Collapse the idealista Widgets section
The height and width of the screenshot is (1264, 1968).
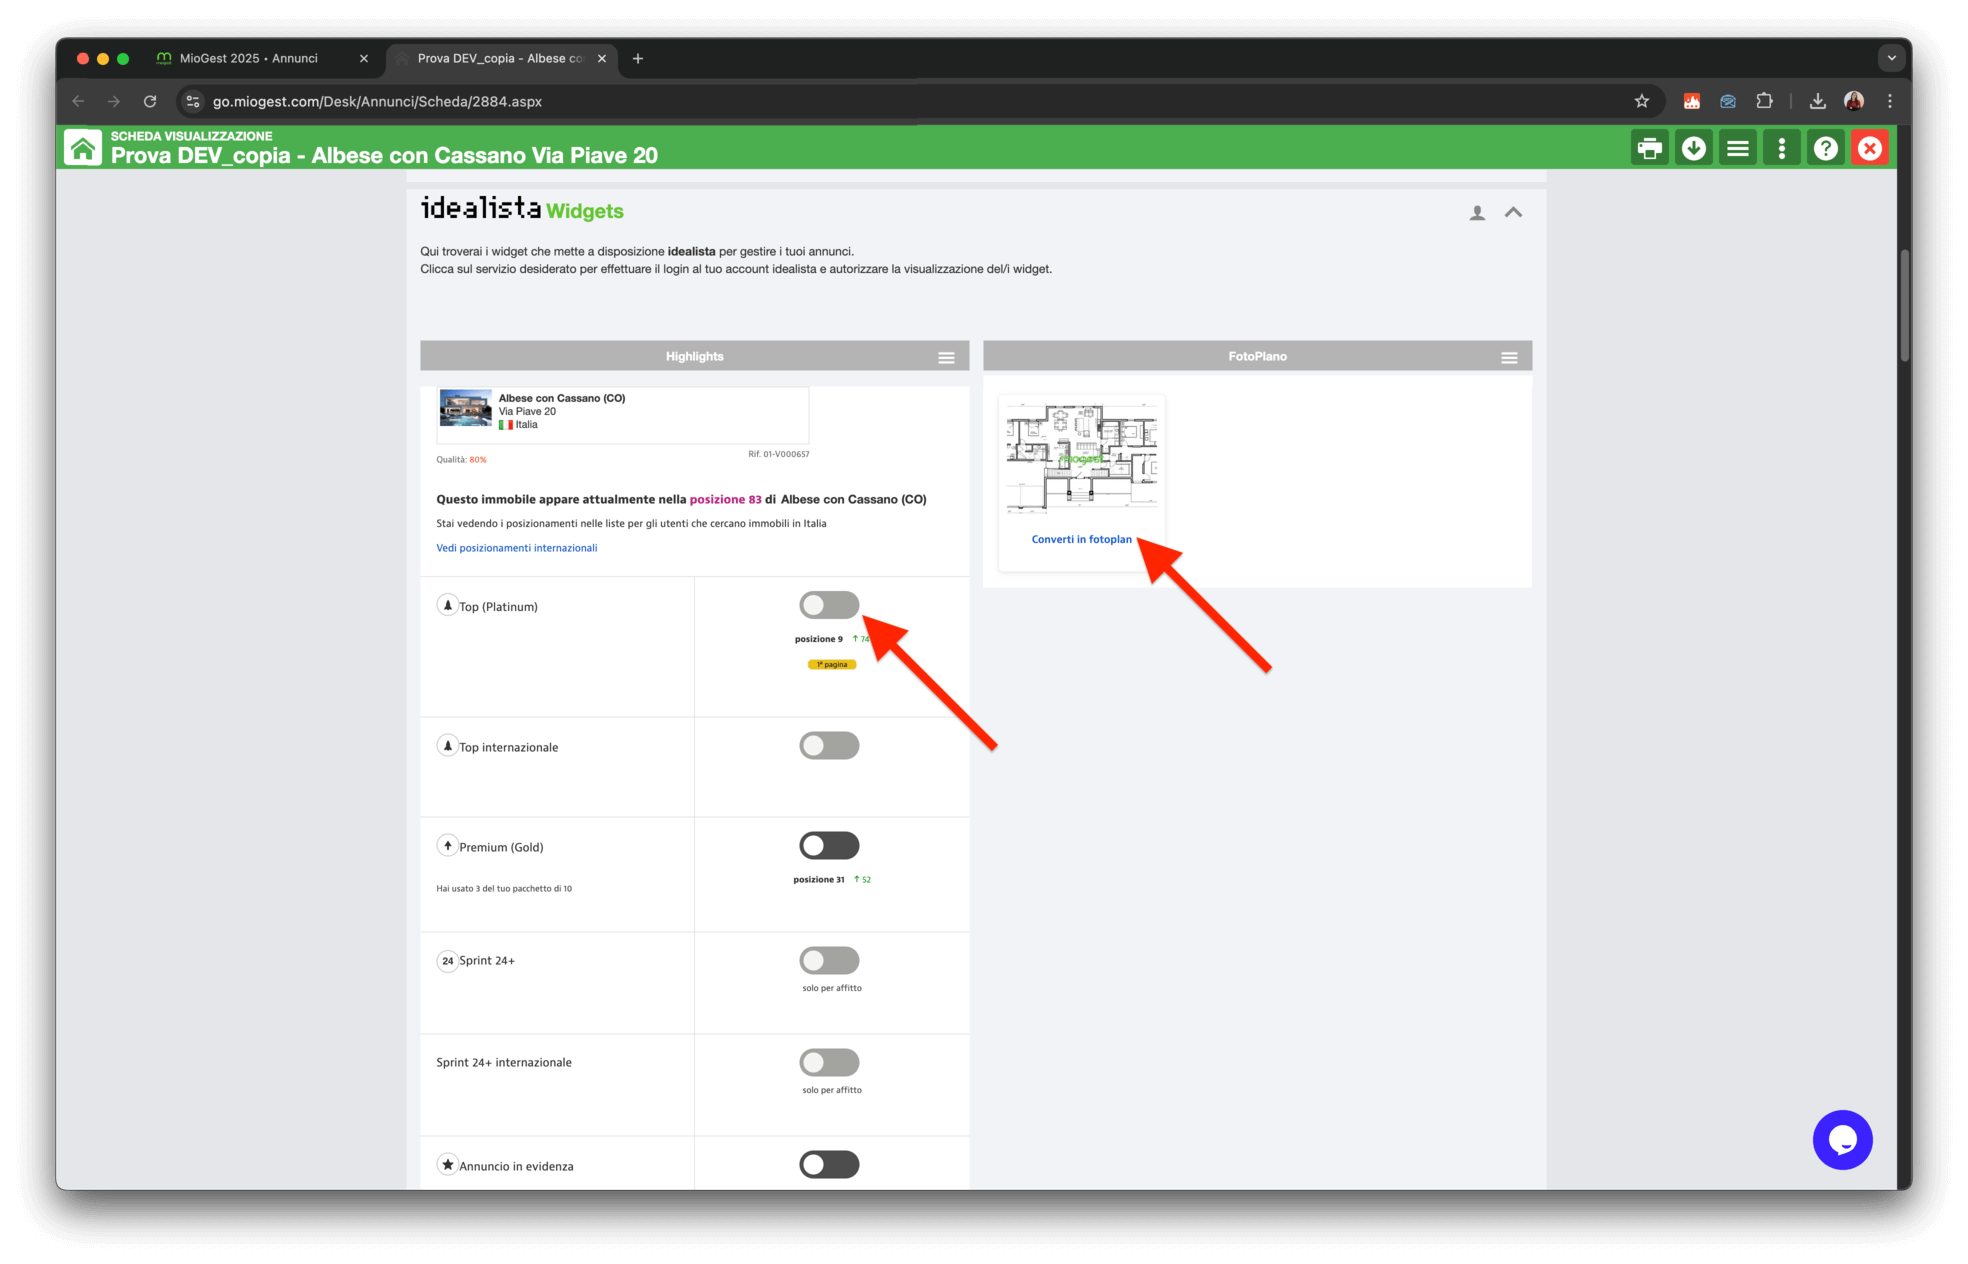coord(1514,212)
